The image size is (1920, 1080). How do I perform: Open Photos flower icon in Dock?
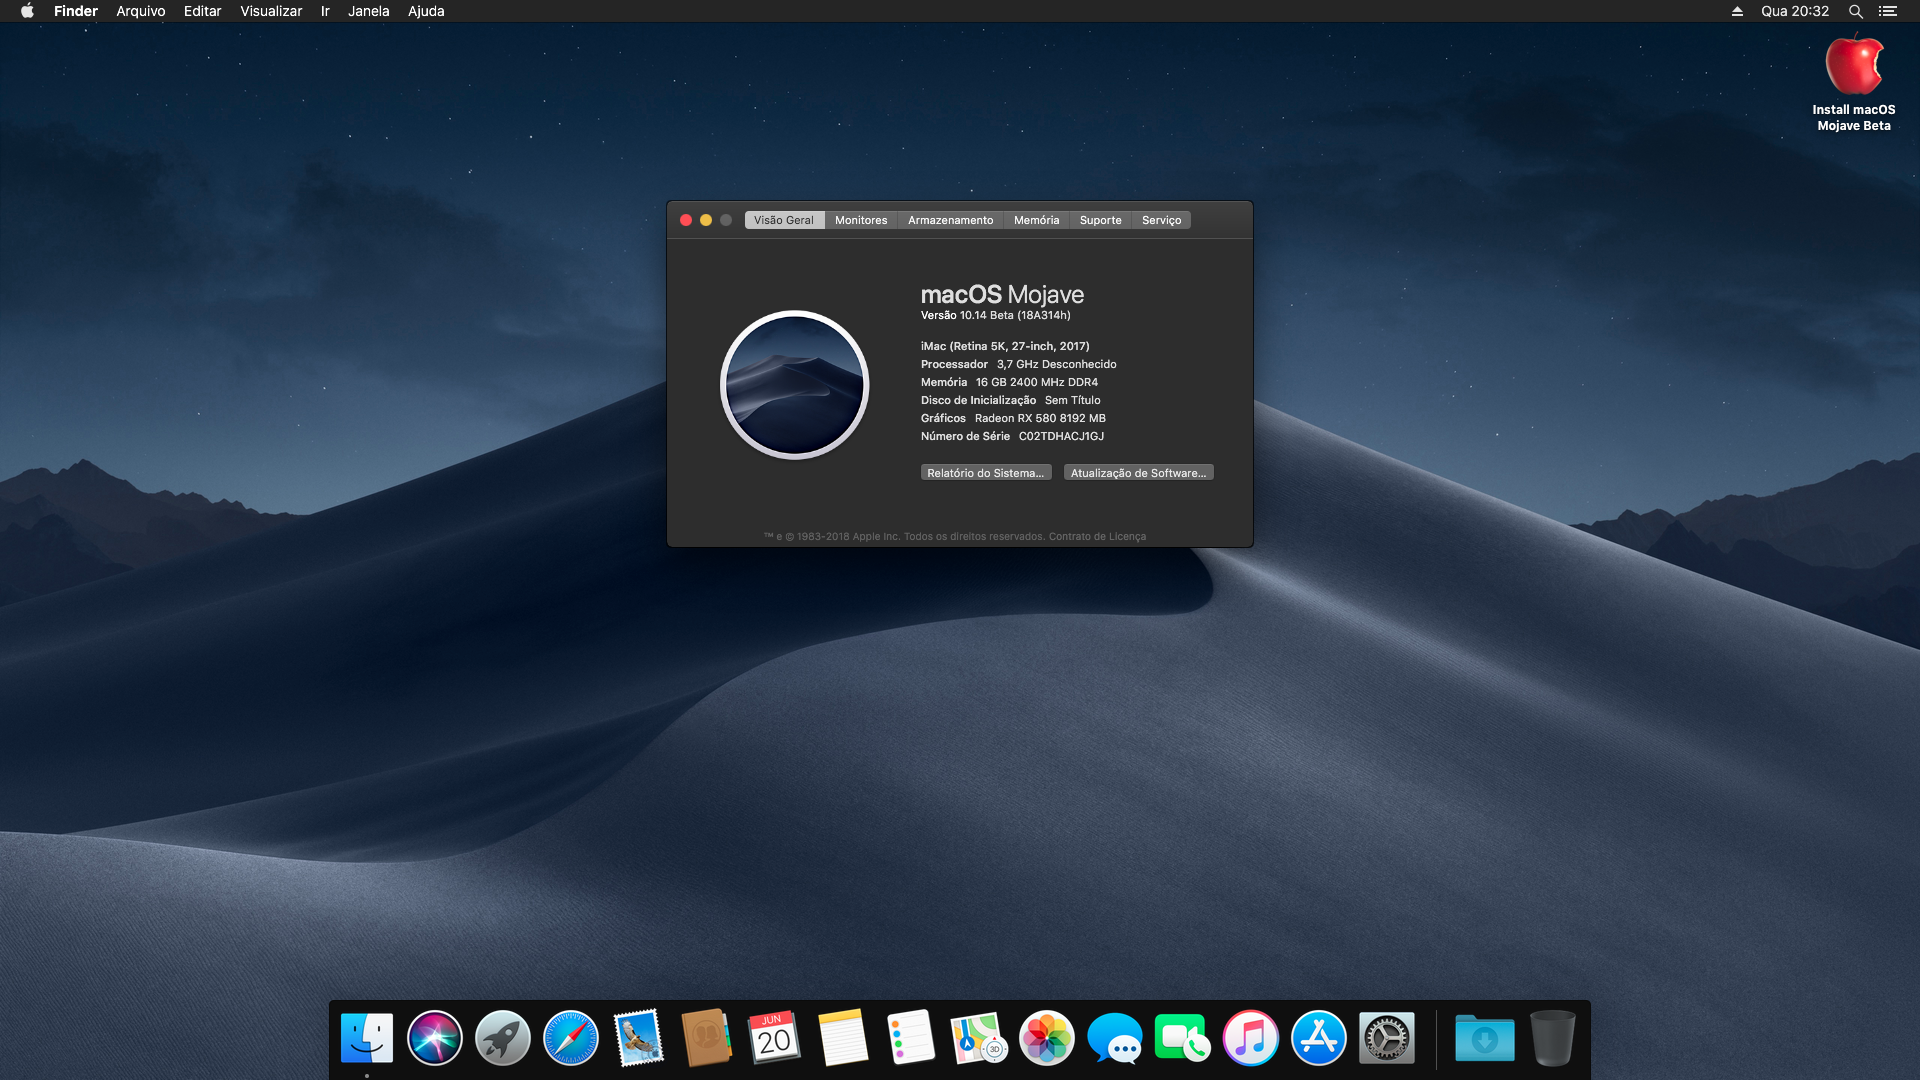tap(1047, 1038)
